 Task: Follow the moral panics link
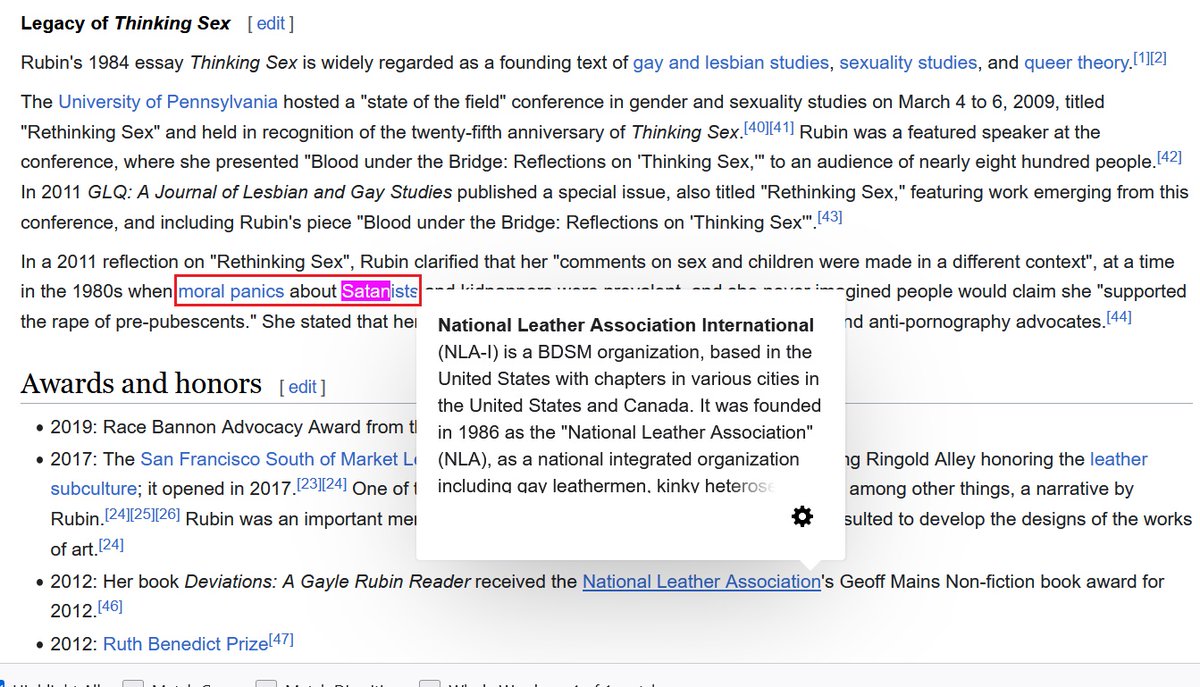231,291
